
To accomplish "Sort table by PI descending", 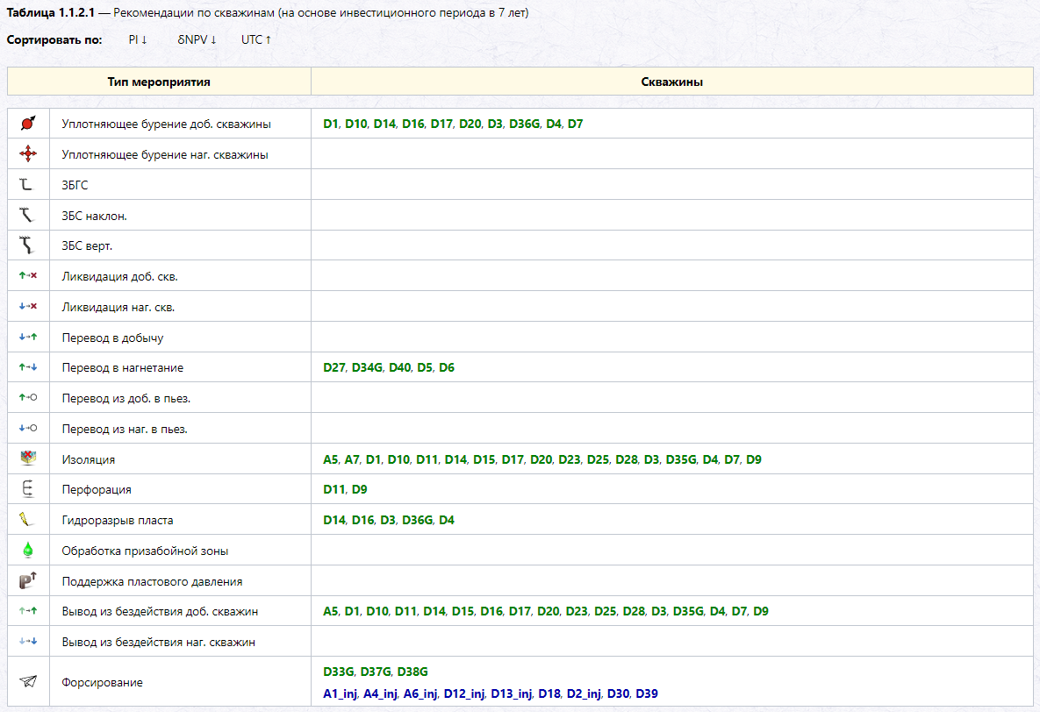I will tap(137, 40).
